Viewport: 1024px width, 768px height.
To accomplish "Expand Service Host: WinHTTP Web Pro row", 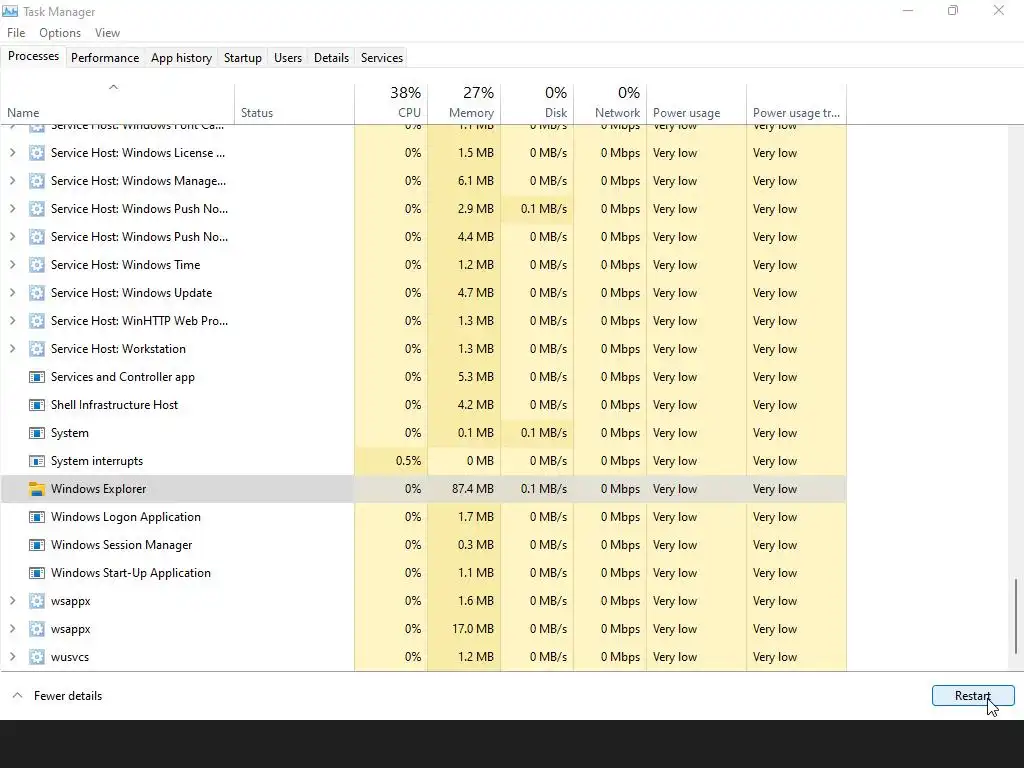I will 12,321.
